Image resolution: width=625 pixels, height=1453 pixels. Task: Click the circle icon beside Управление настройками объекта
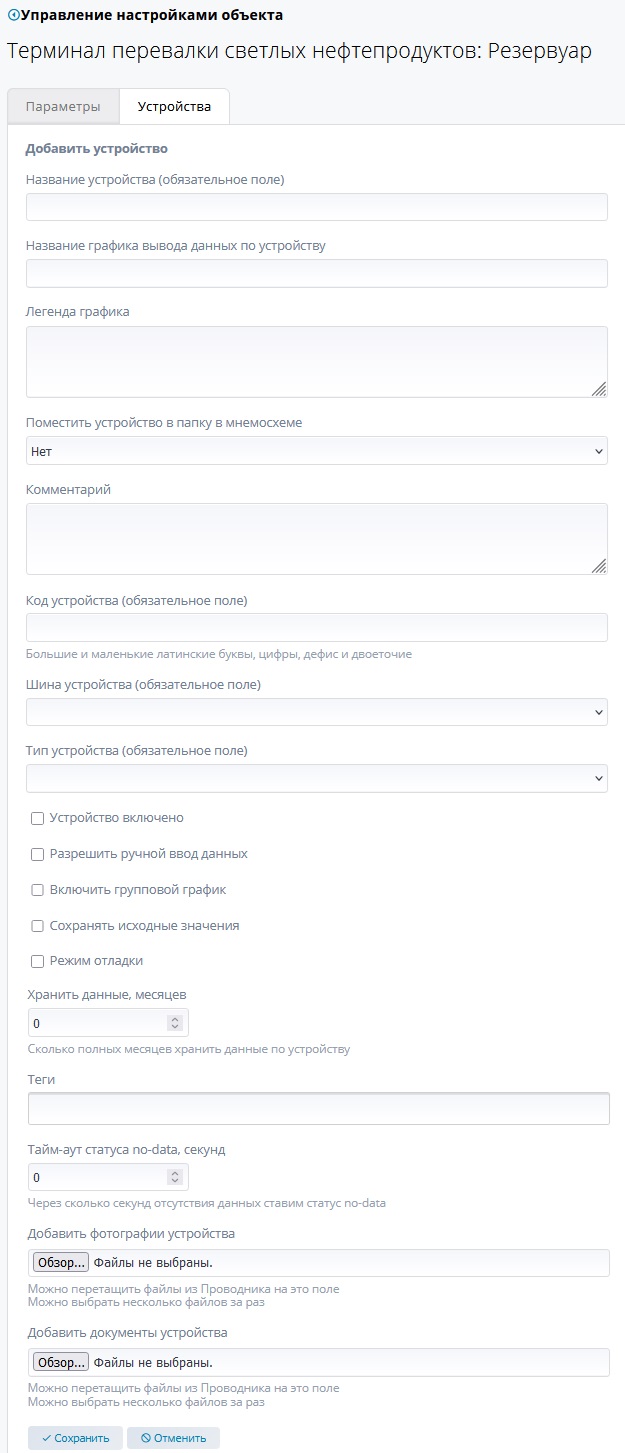click(x=13, y=15)
